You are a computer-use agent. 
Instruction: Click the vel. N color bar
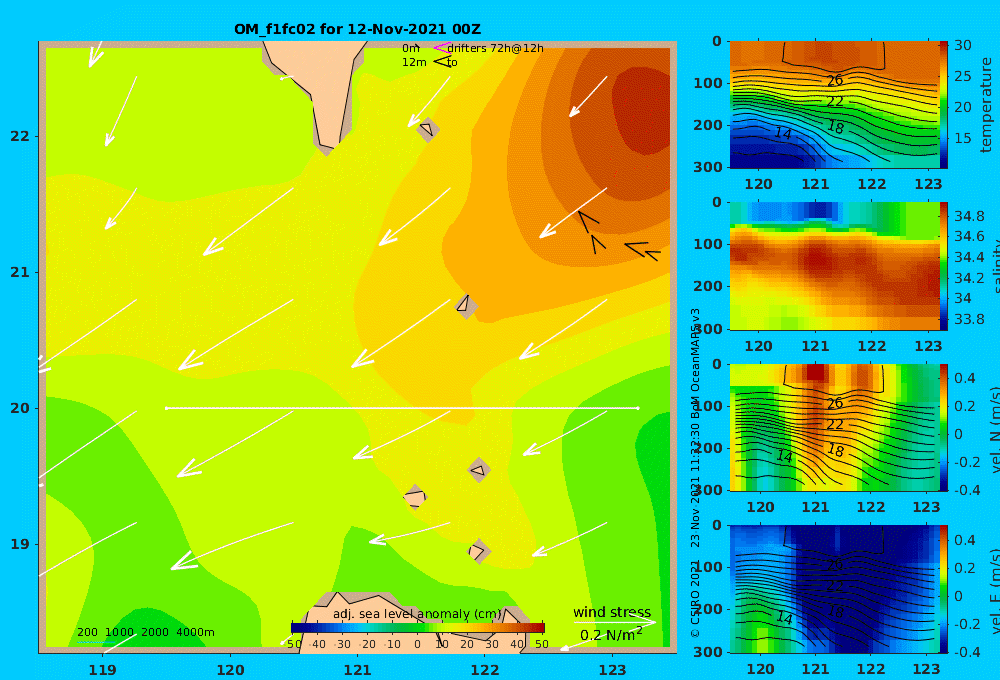coord(943,427)
